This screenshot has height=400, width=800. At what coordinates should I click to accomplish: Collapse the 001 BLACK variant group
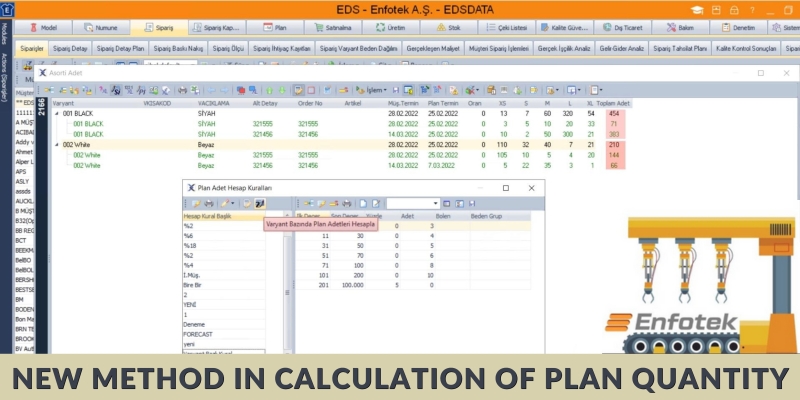tap(57, 114)
